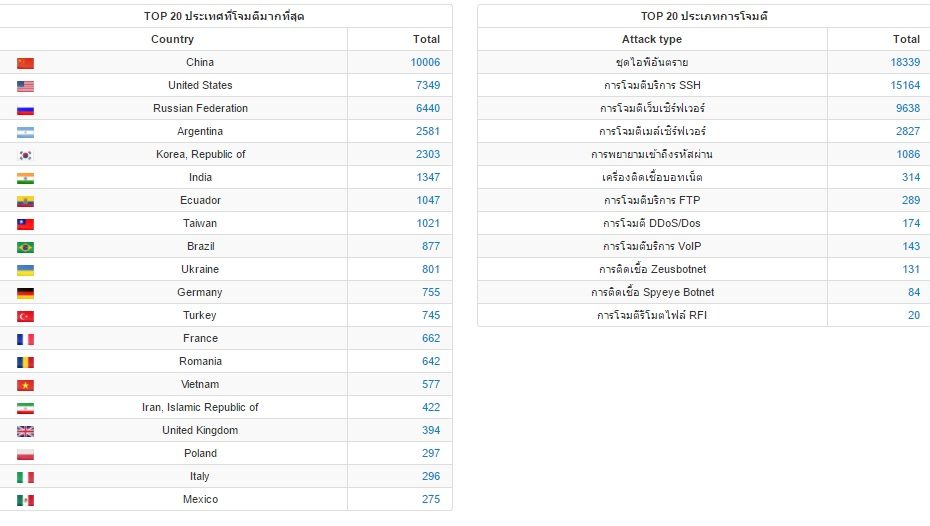The image size is (930, 526).
Task: Click the United Kingdom flag icon
Action: pyautogui.click(x=26, y=432)
